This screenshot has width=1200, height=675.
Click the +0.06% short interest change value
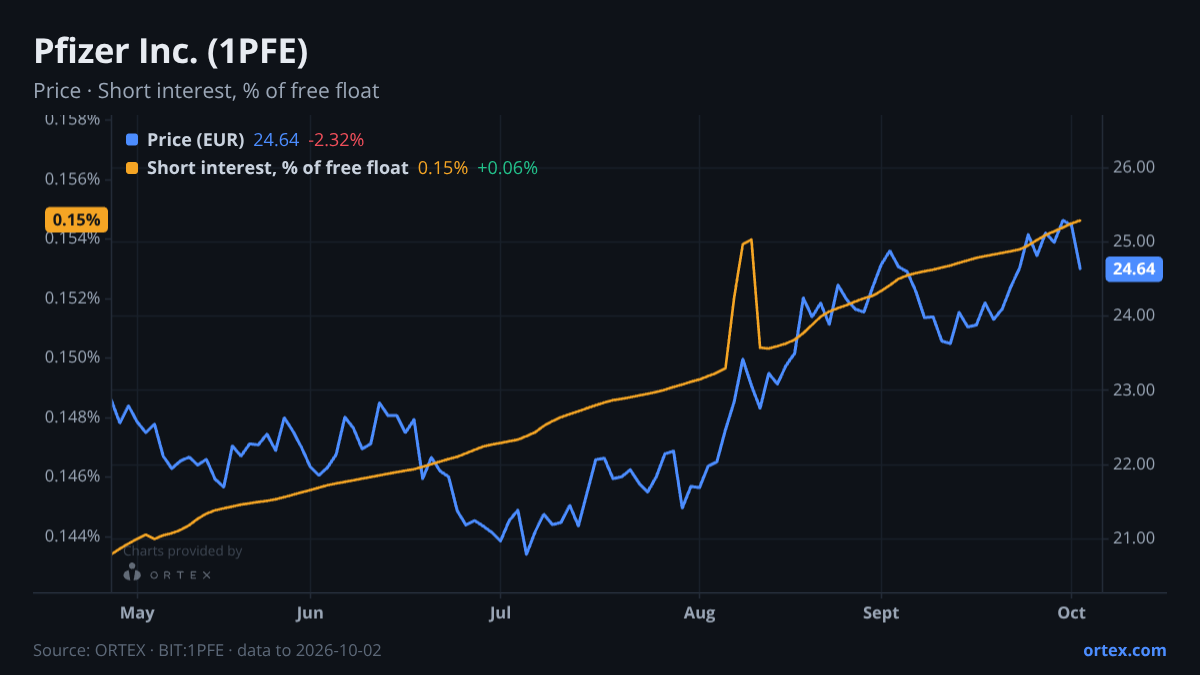click(x=507, y=168)
